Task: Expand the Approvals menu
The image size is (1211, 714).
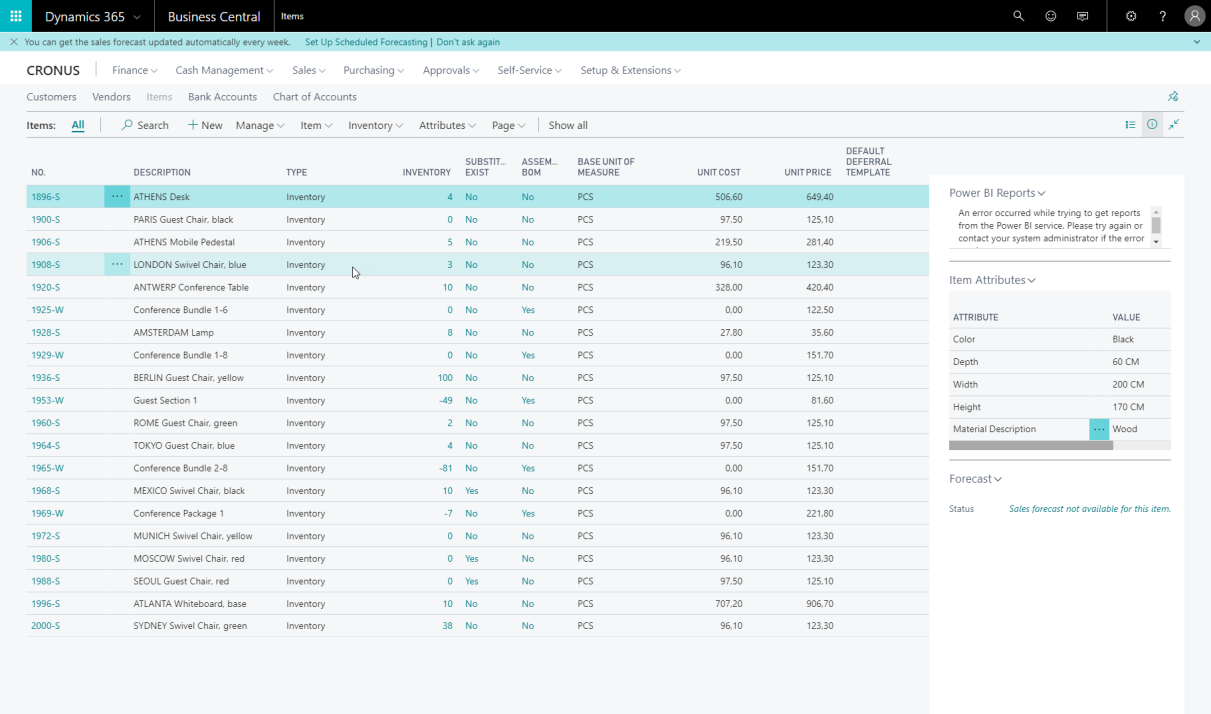Action: coord(451,70)
